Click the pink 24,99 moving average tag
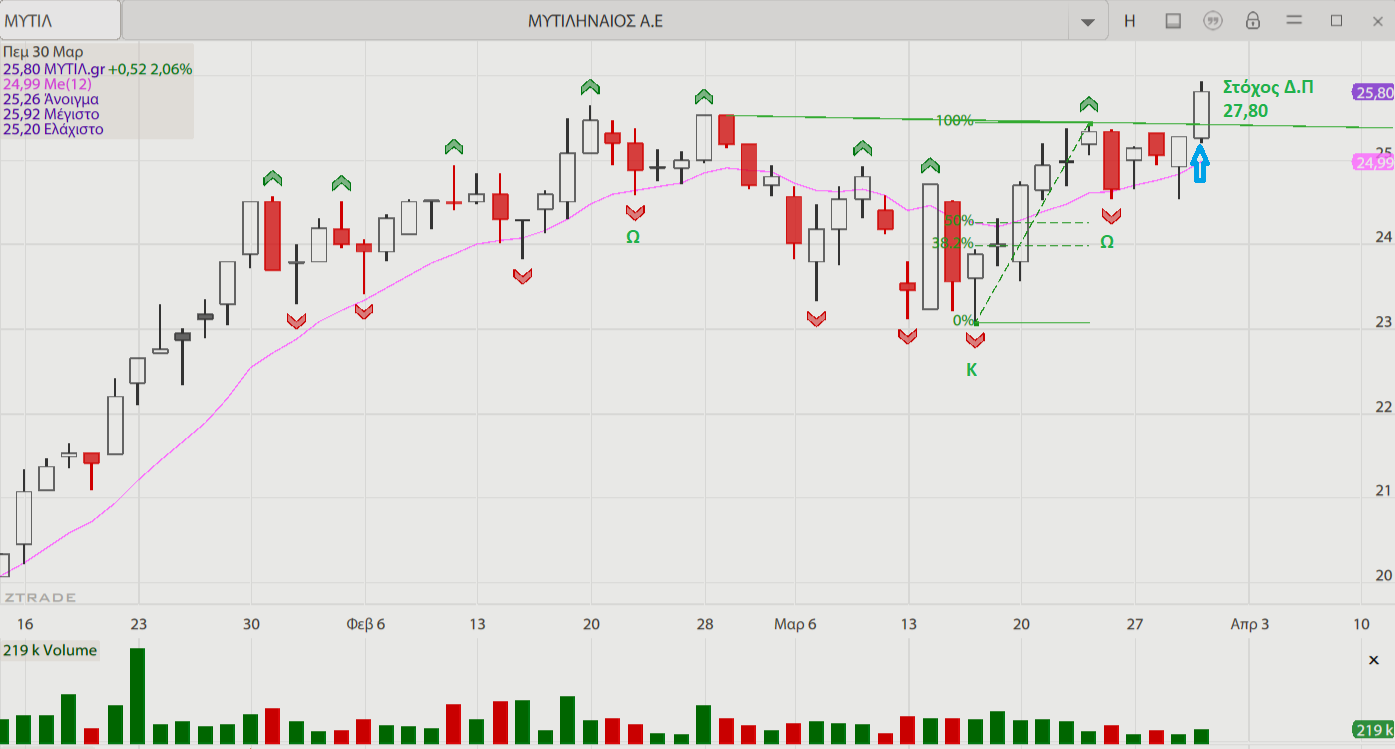The width and height of the screenshot is (1395, 749). 1372,162
